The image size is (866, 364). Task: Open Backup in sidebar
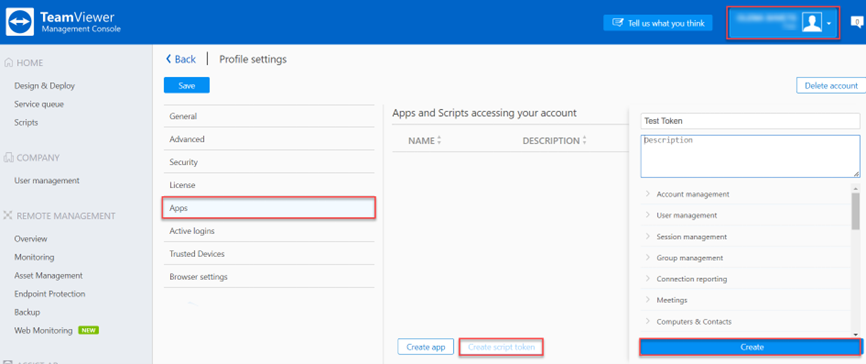[x=27, y=312]
